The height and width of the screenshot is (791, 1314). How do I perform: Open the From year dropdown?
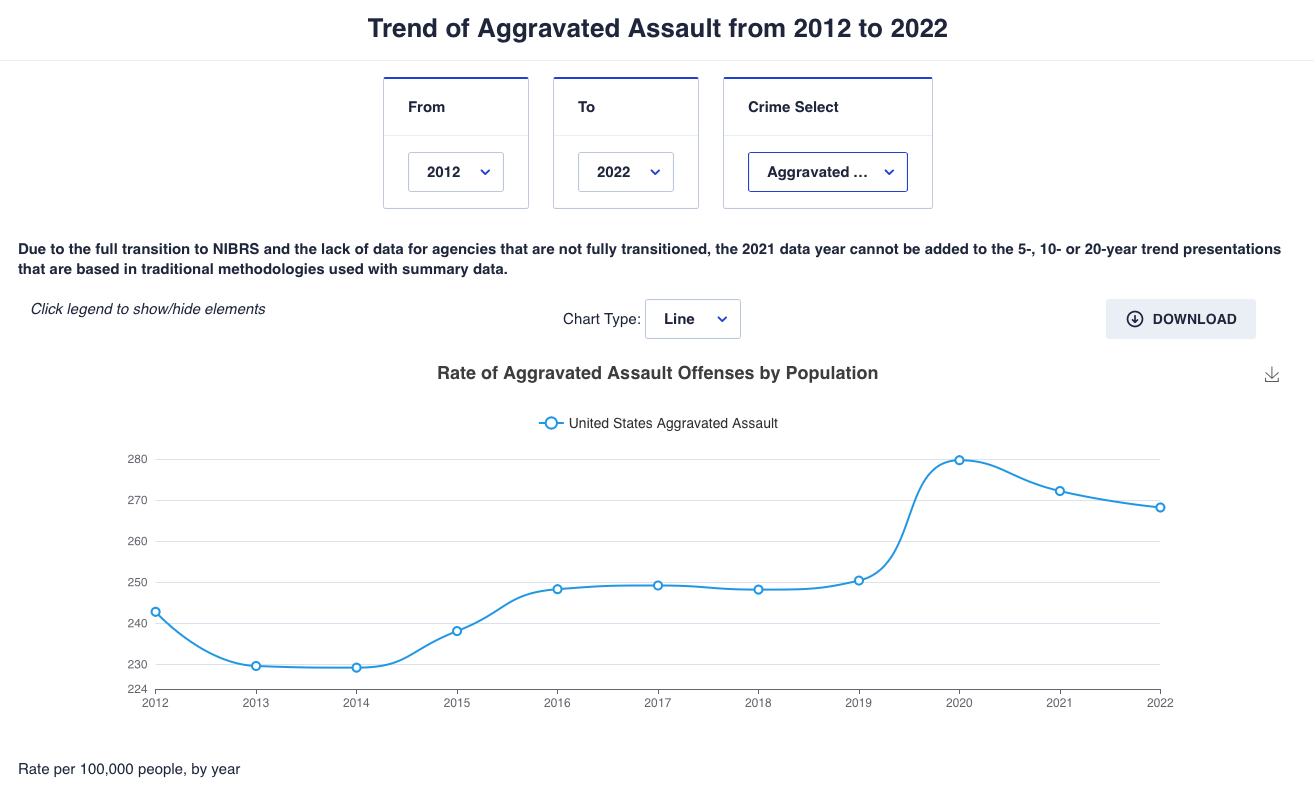pyautogui.click(x=456, y=172)
